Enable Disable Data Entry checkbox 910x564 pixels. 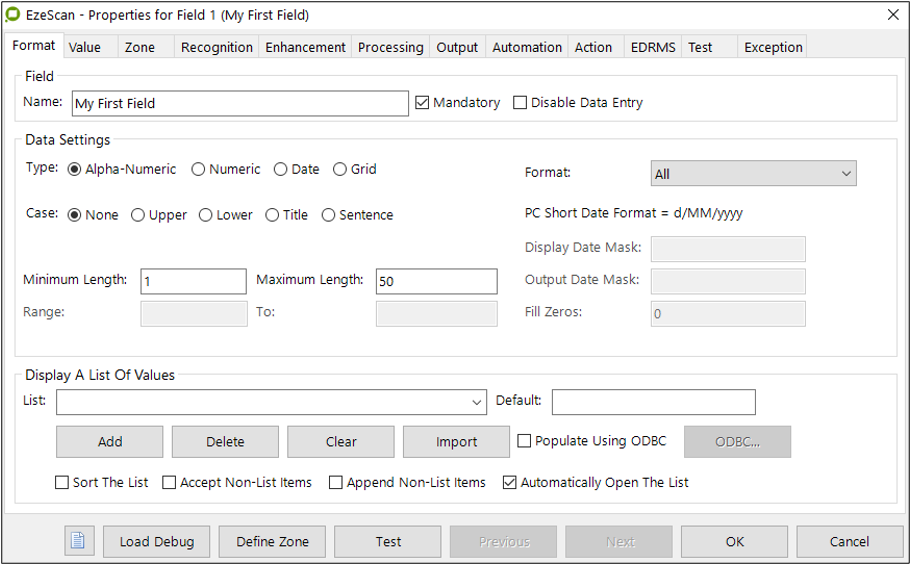point(520,103)
